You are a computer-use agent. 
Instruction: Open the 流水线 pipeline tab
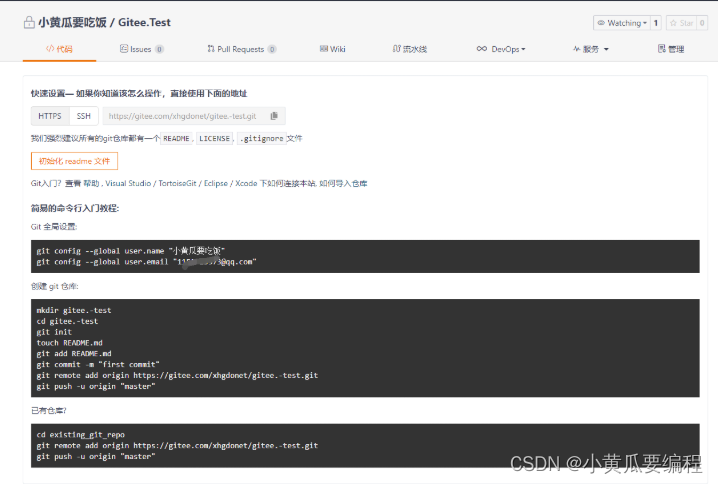(410, 49)
